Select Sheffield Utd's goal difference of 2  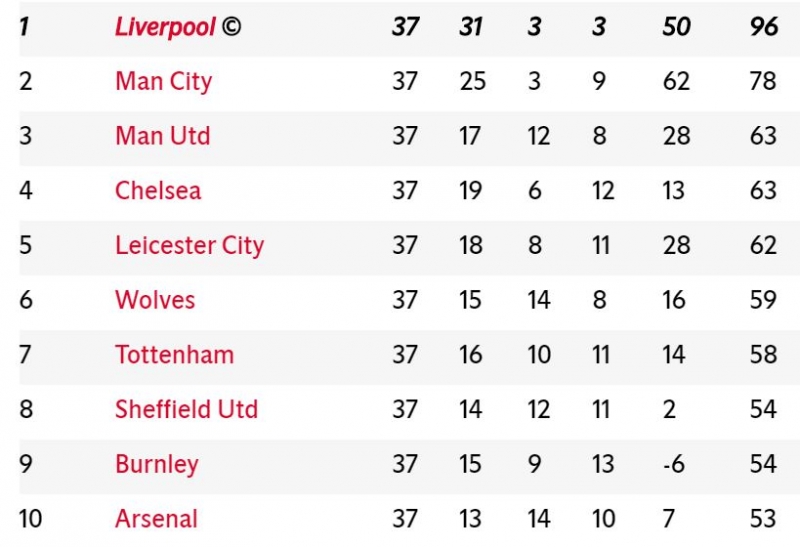click(x=669, y=409)
